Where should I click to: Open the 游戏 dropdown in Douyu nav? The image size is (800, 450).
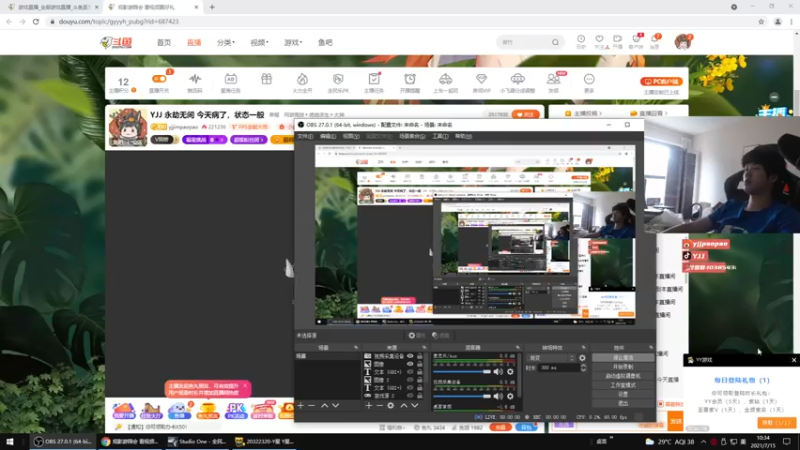click(293, 42)
